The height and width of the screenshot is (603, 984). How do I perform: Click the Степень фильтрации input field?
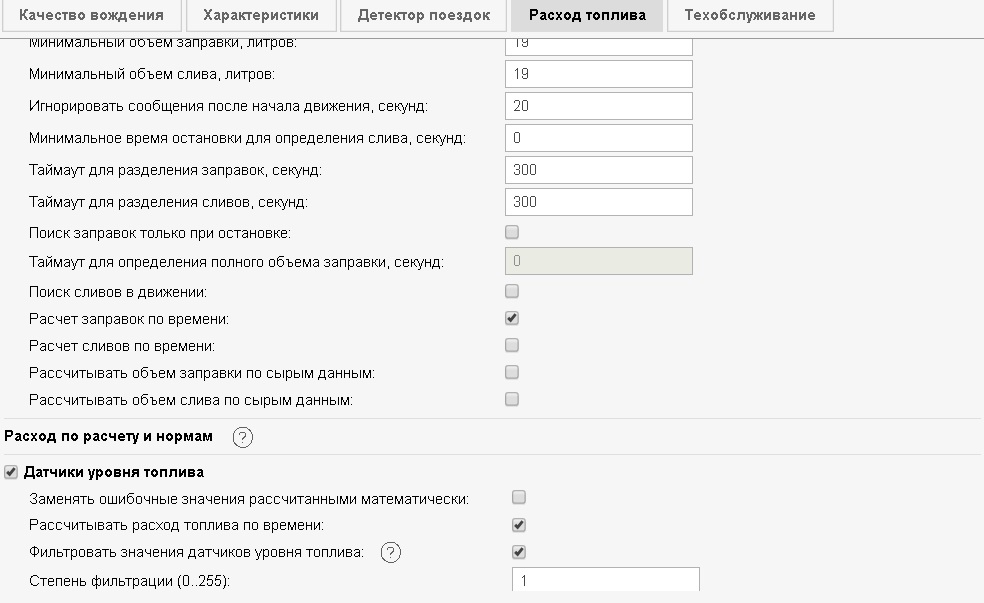[x=604, y=580]
